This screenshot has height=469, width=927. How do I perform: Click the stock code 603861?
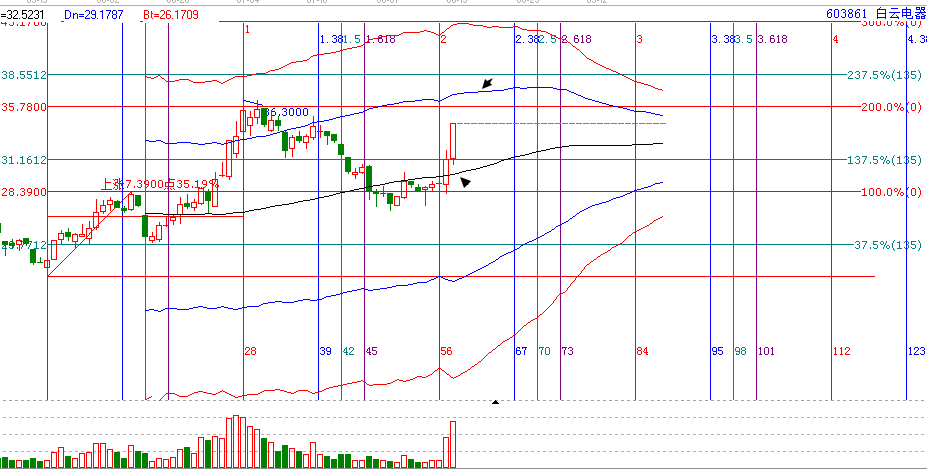click(846, 15)
